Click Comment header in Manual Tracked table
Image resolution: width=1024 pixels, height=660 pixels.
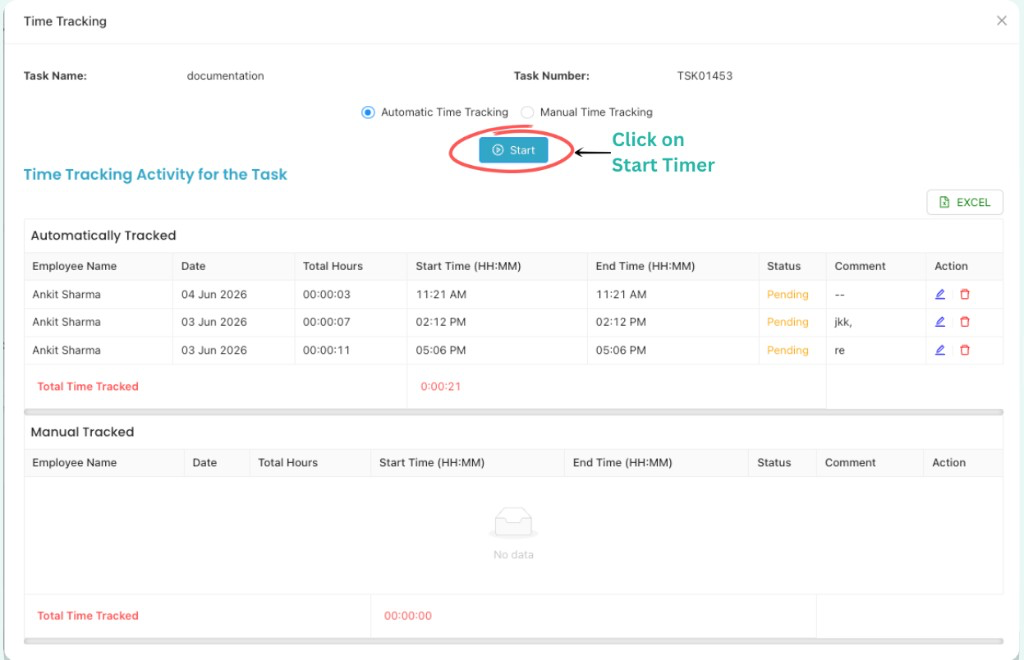(850, 462)
